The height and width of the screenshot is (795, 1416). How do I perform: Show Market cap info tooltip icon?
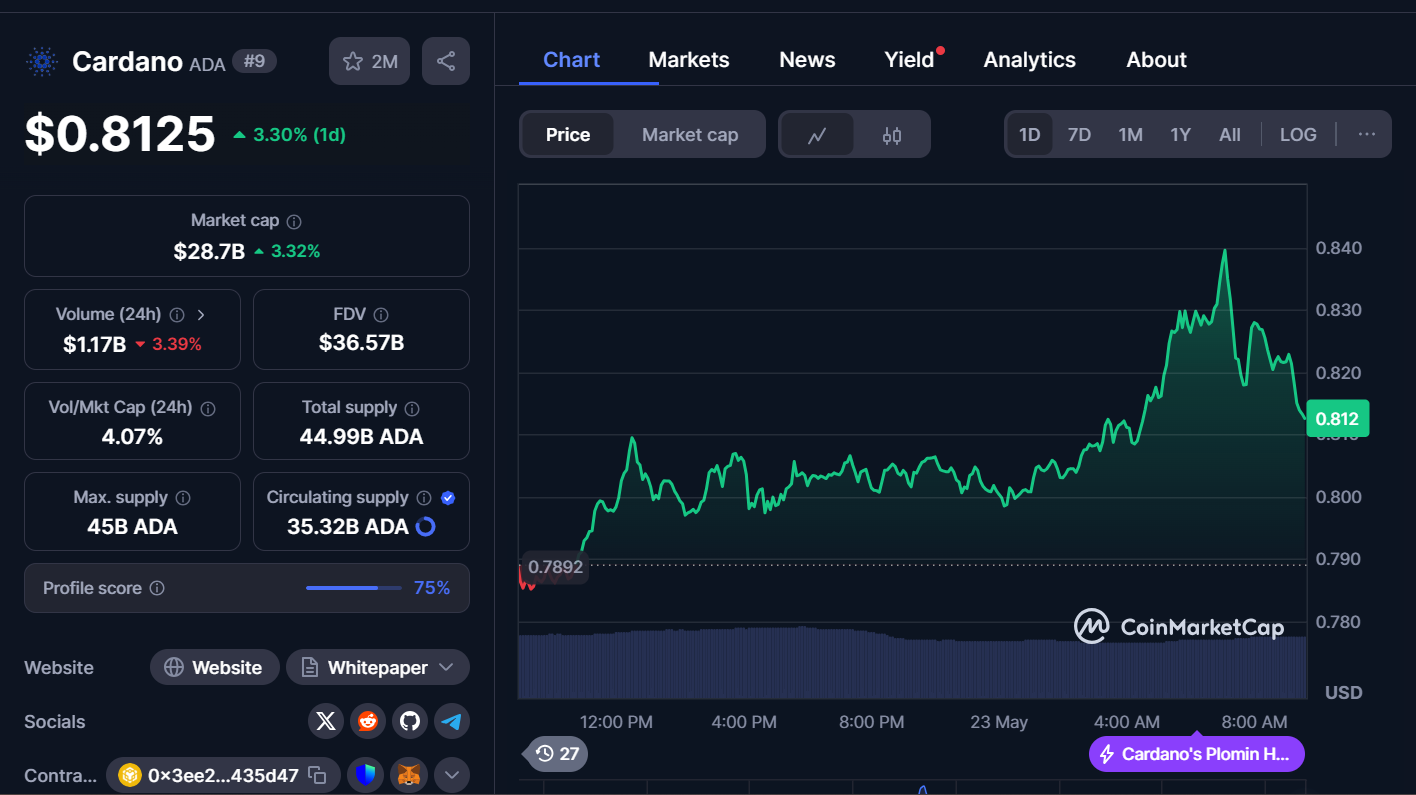(x=294, y=221)
